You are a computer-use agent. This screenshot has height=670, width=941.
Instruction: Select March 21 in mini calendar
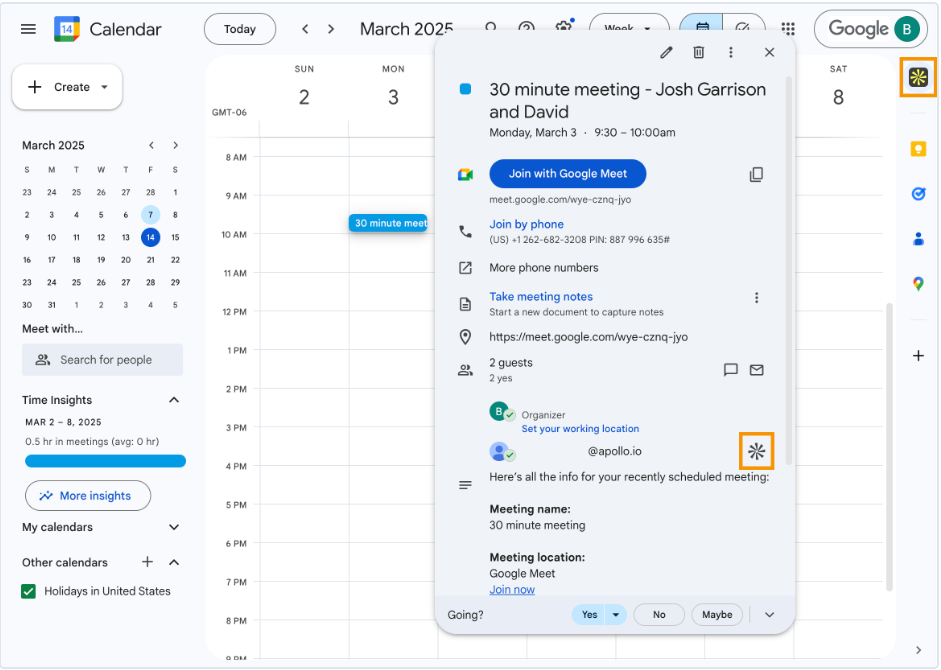[151, 260]
